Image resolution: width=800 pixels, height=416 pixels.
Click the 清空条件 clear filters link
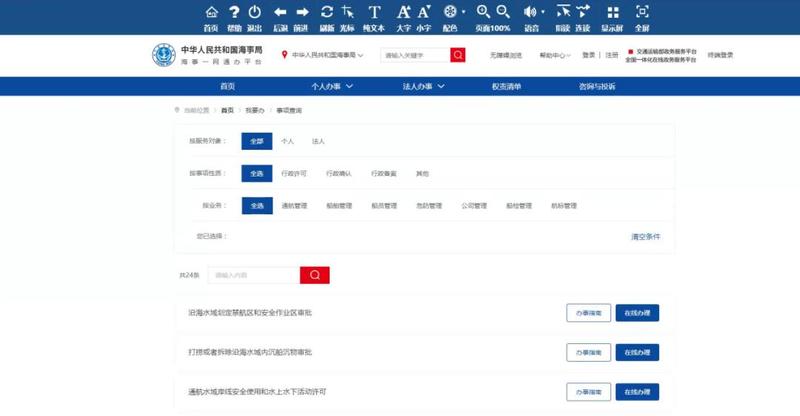pyautogui.click(x=645, y=237)
